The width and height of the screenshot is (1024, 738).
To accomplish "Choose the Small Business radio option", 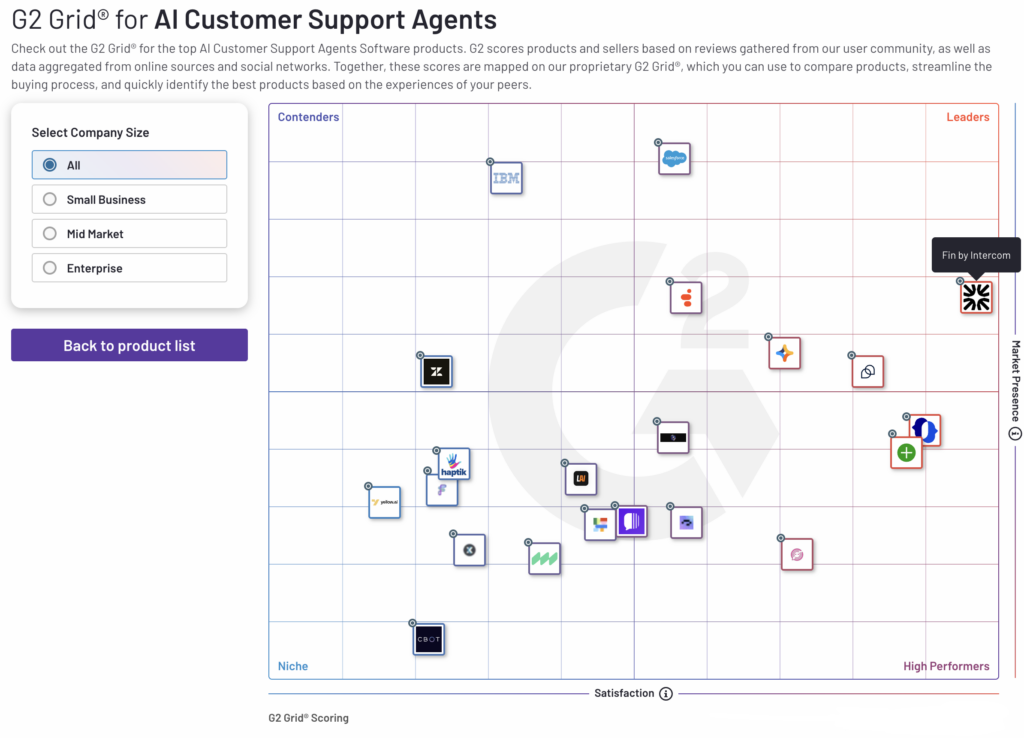I will pos(129,199).
